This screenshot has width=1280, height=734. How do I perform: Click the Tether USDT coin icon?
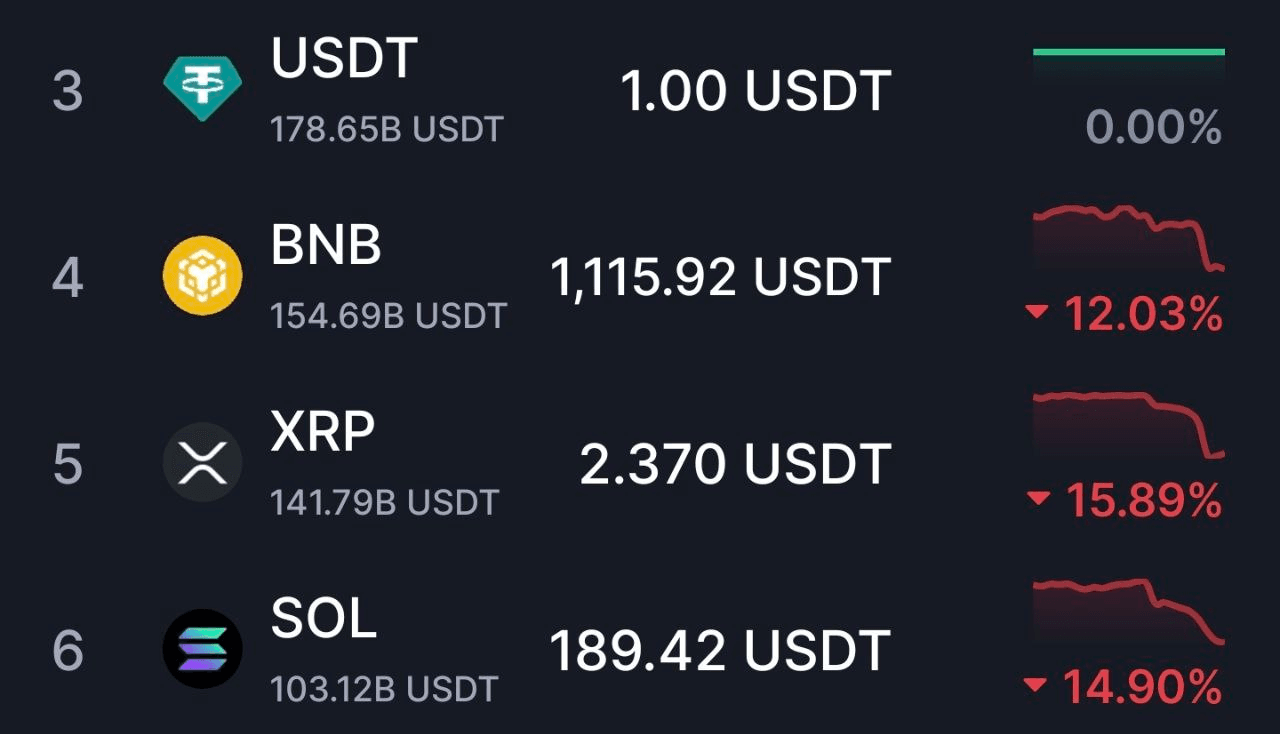click(203, 89)
